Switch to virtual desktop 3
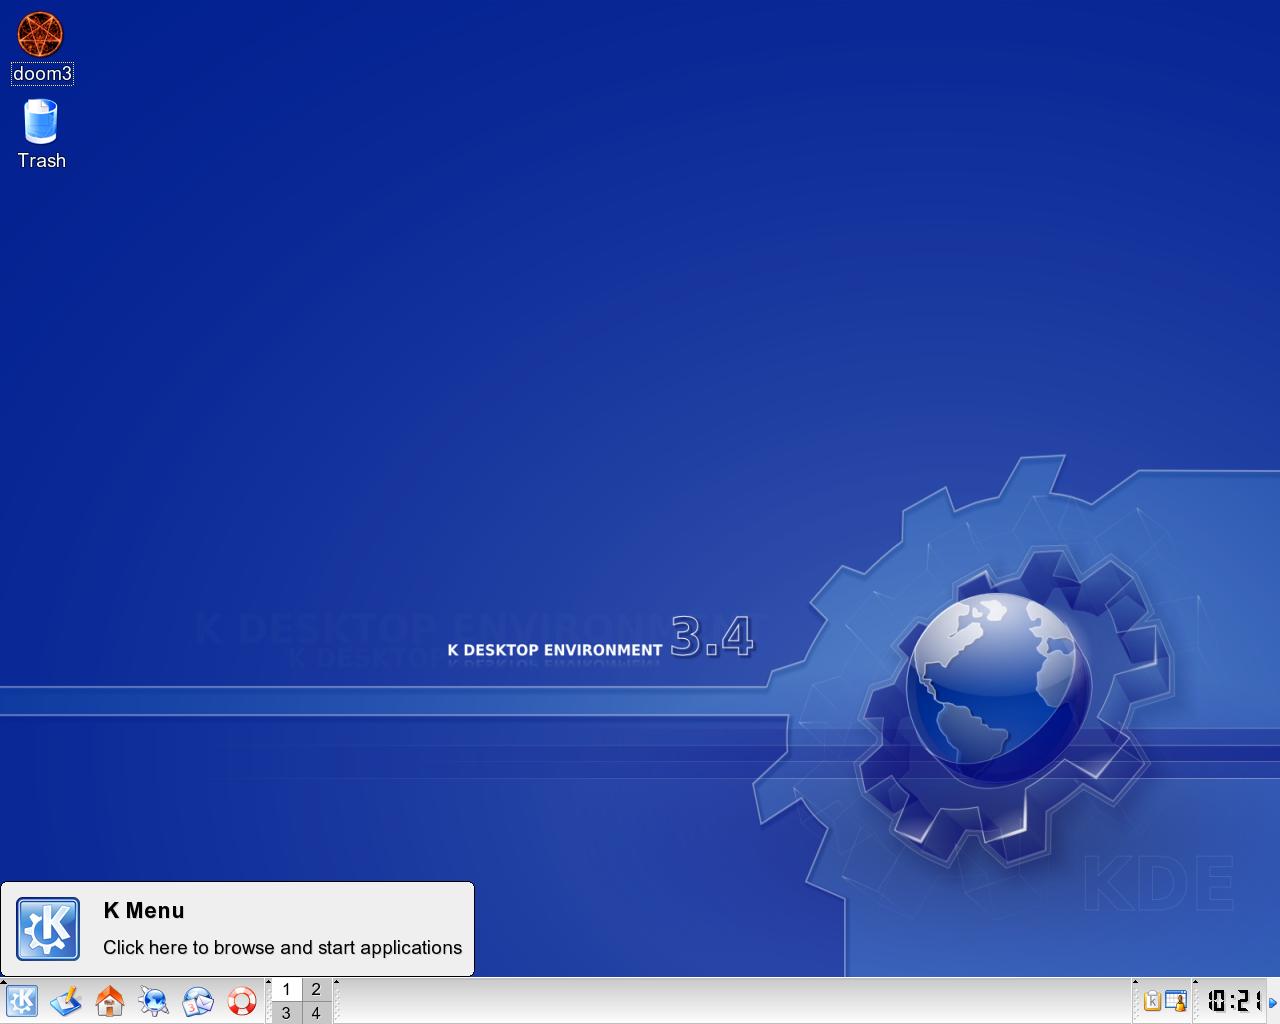The height and width of the screenshot is (1024, 1280). (x=286, y=1013)
